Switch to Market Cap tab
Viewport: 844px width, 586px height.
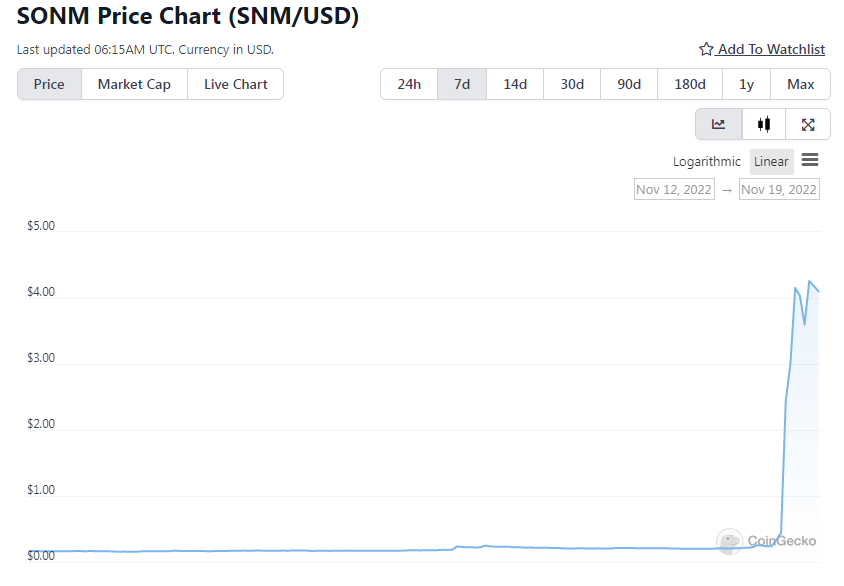[x=134, y=84]
